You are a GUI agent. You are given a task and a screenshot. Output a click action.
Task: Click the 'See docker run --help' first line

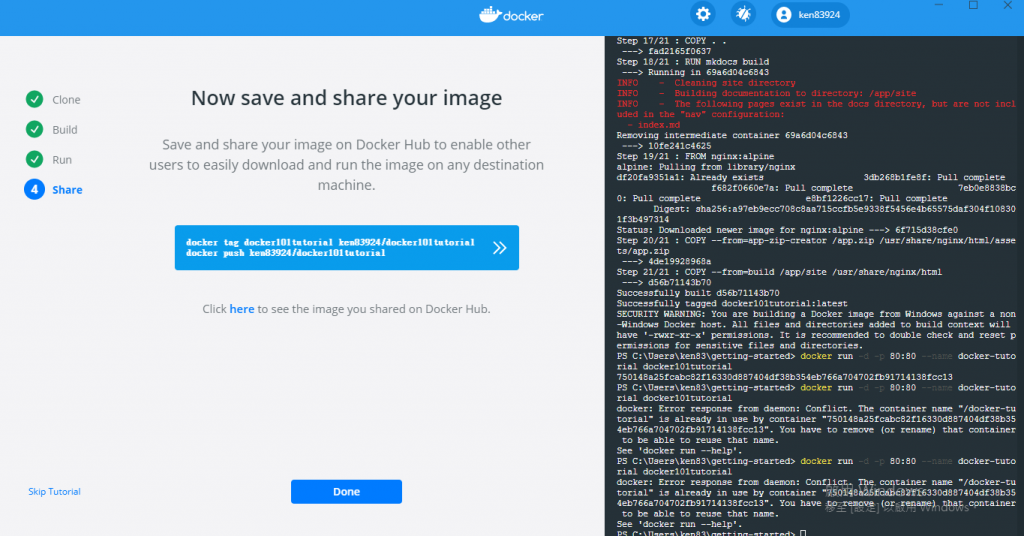[679, 450]
